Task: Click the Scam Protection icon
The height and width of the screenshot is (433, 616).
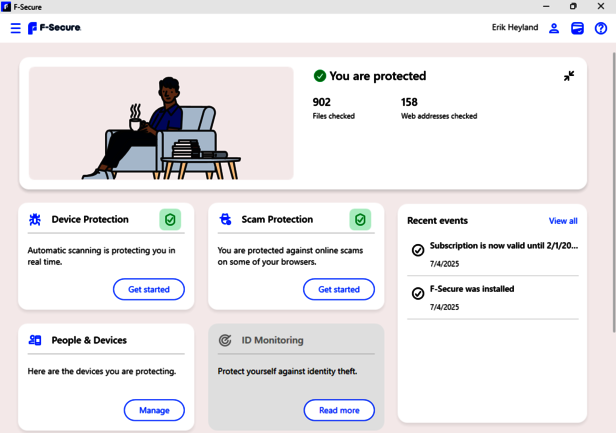Action: (x=225, y=219)
